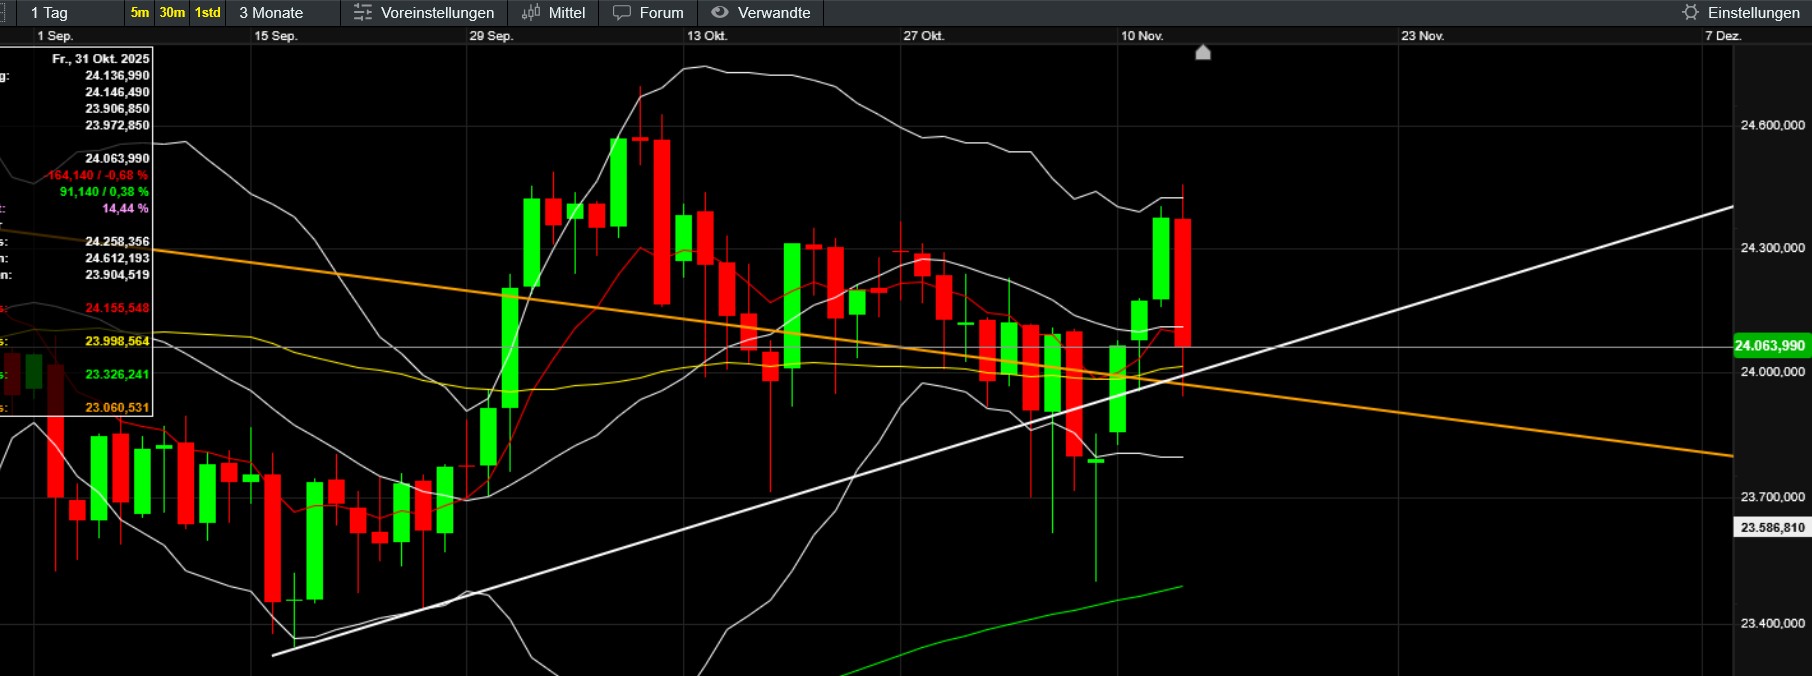Click the house-shaped marker below 10 Nov.
Viewport: 1812px width, 676px height.
tap(1203, 52)
